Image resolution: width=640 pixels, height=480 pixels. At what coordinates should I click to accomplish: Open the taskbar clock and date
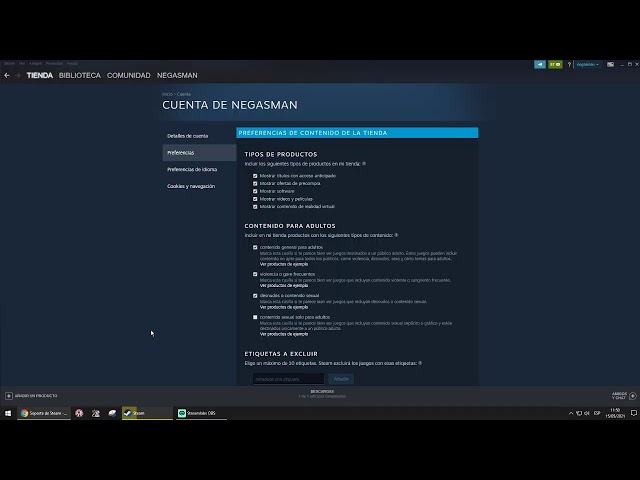[615, 413]
